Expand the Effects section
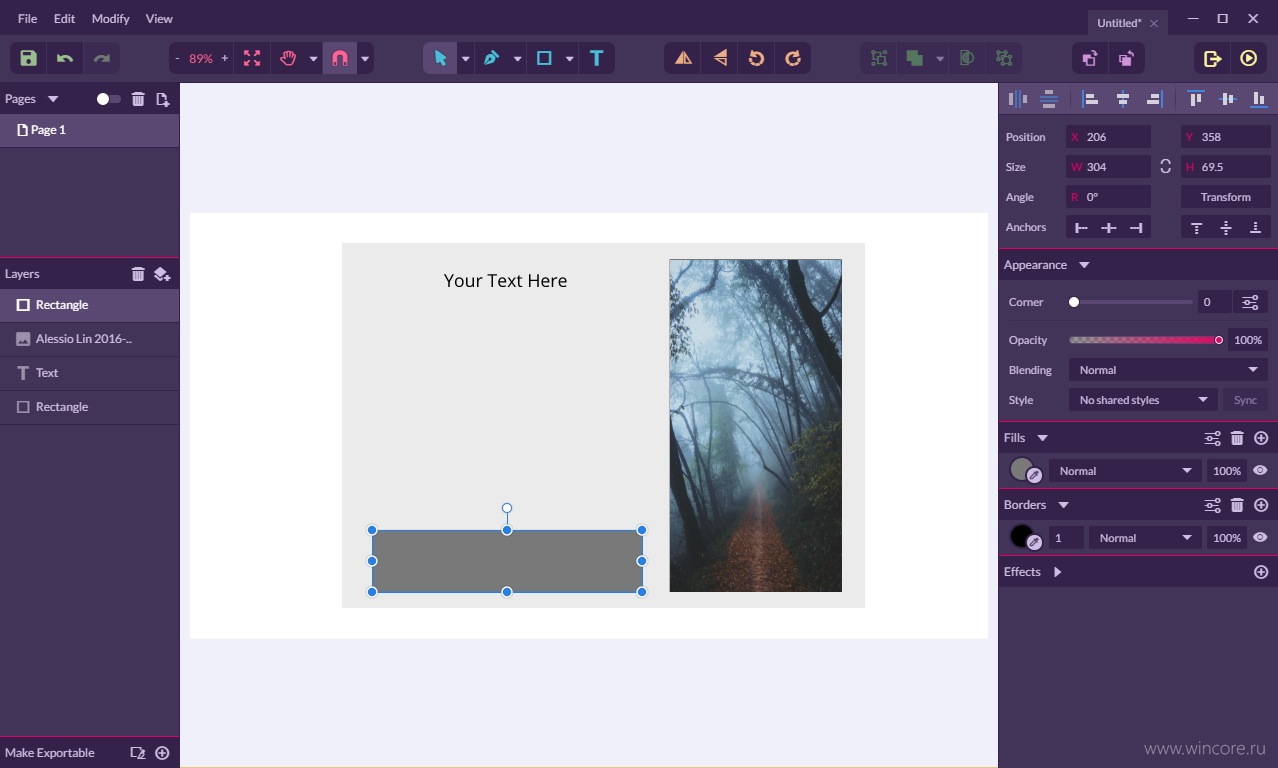1278x768 pixels. click(x=1057, y=572)
